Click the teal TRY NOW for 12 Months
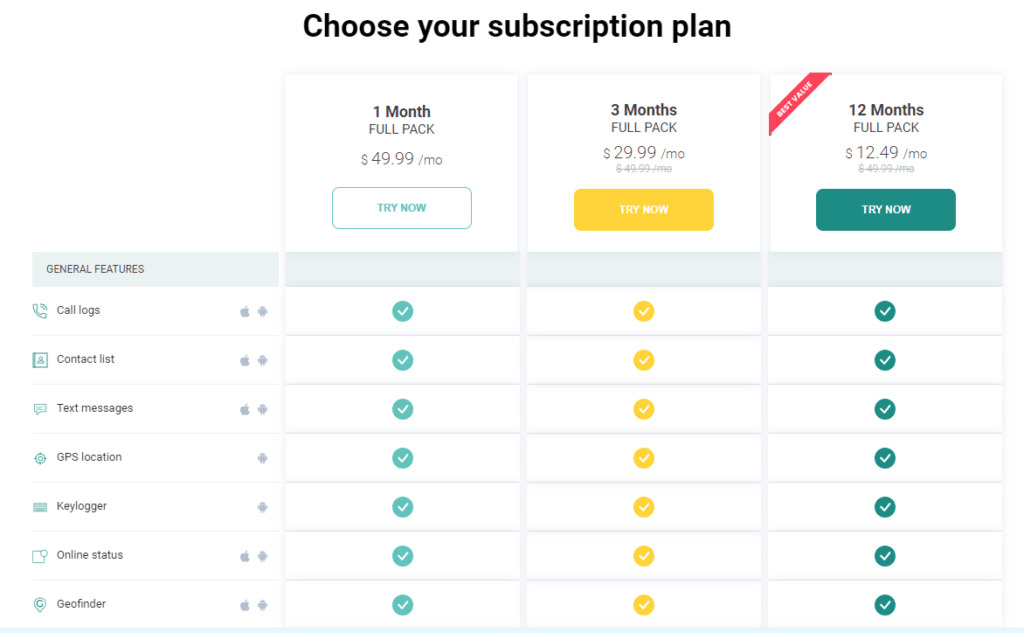 click(x=885, y=210)
